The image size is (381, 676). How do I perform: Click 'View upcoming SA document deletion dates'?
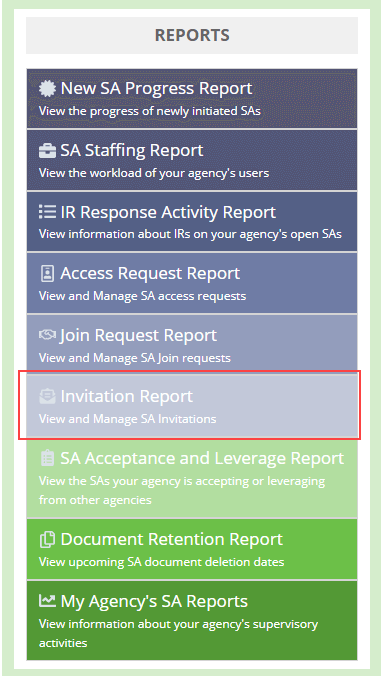[x=162, y=562]
